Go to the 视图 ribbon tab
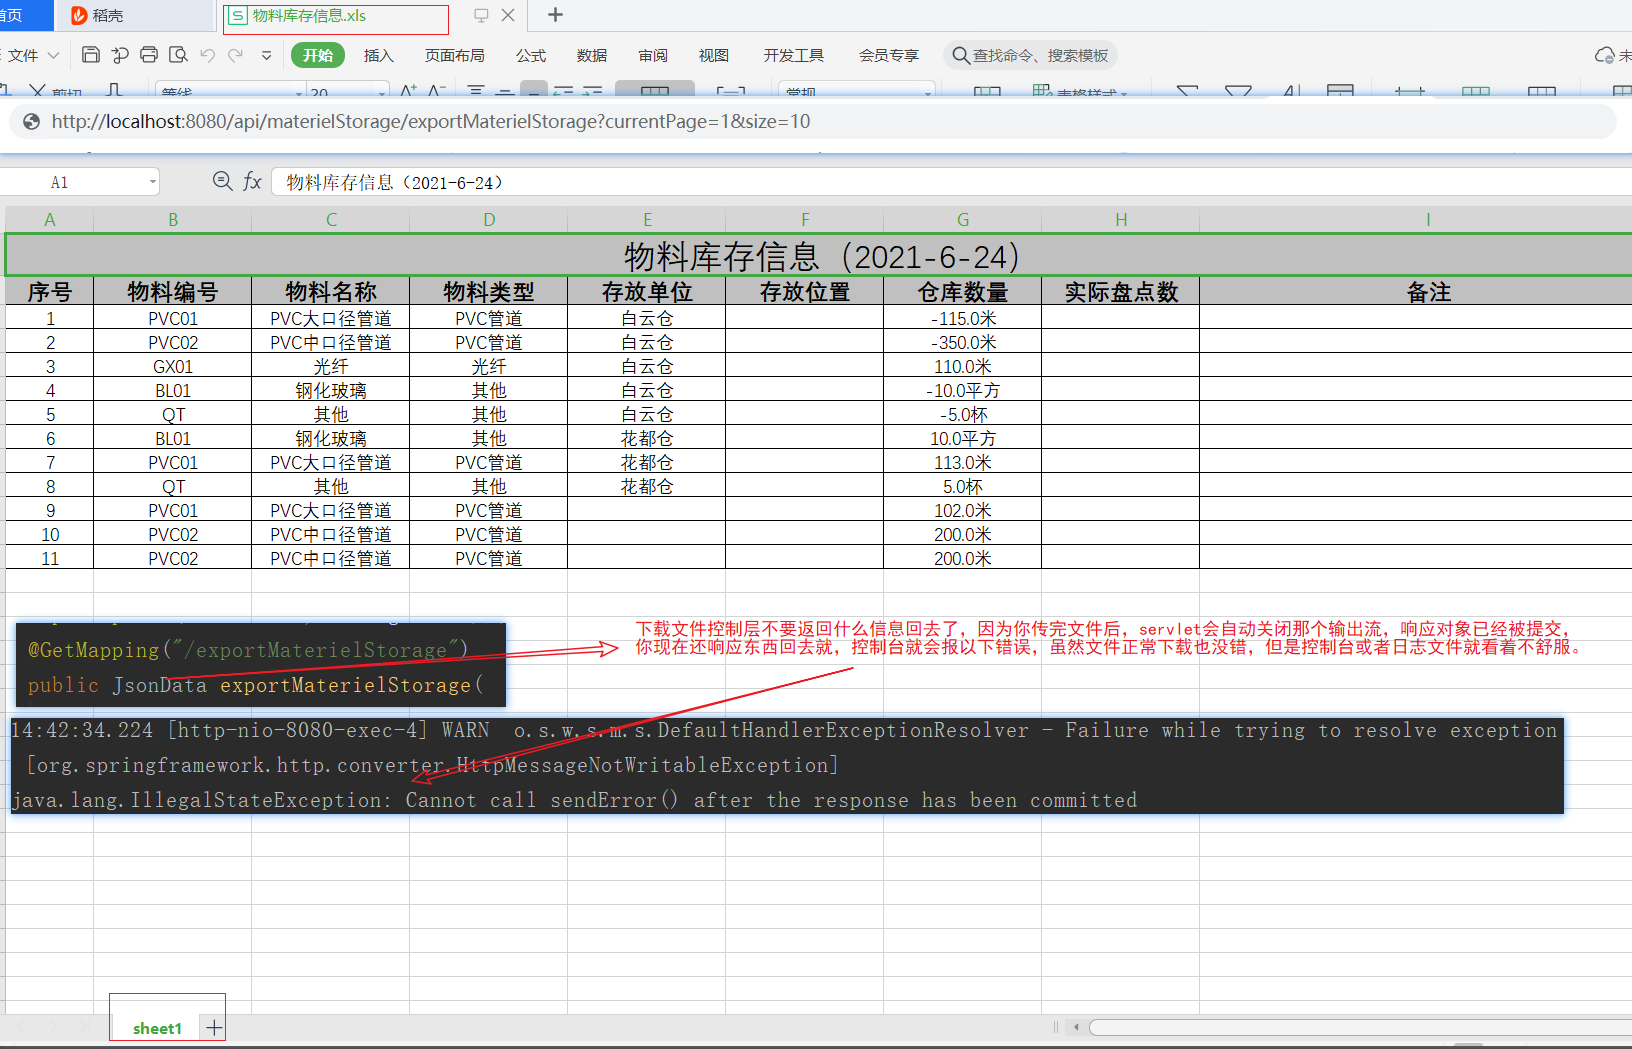The width and height of the screenshot is (1632, 1049). (x=714, y=56)
